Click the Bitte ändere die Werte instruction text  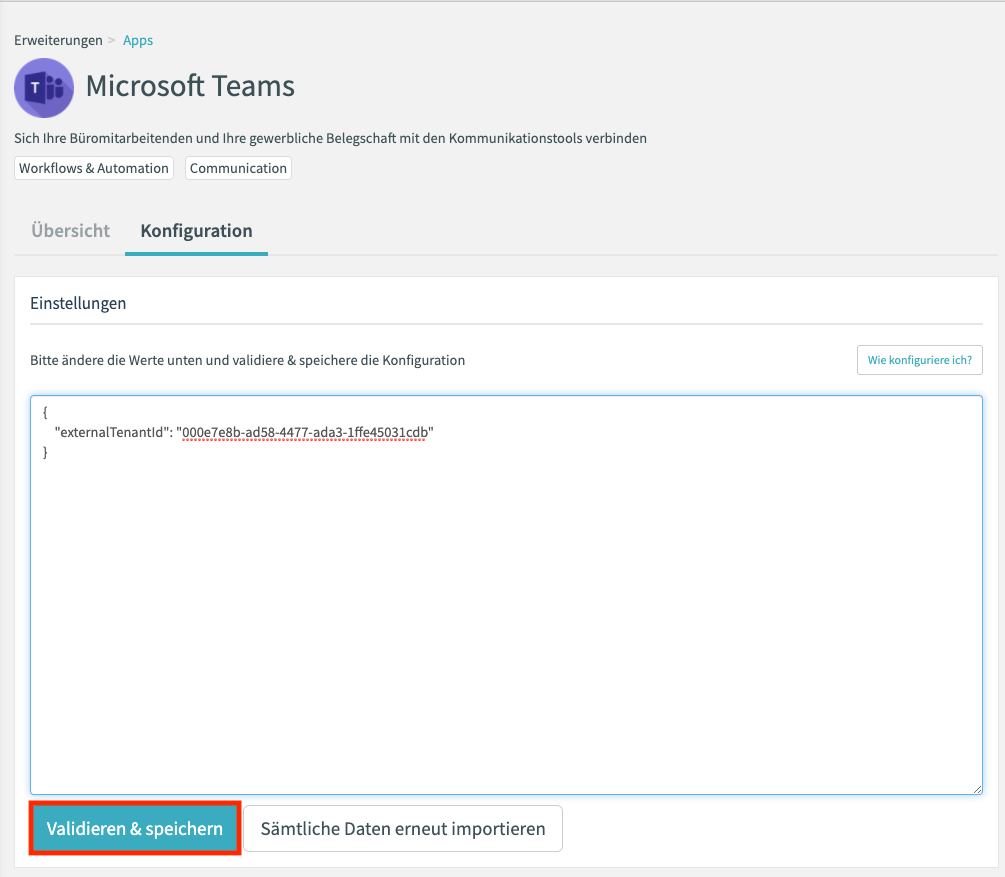pos(247,360)
